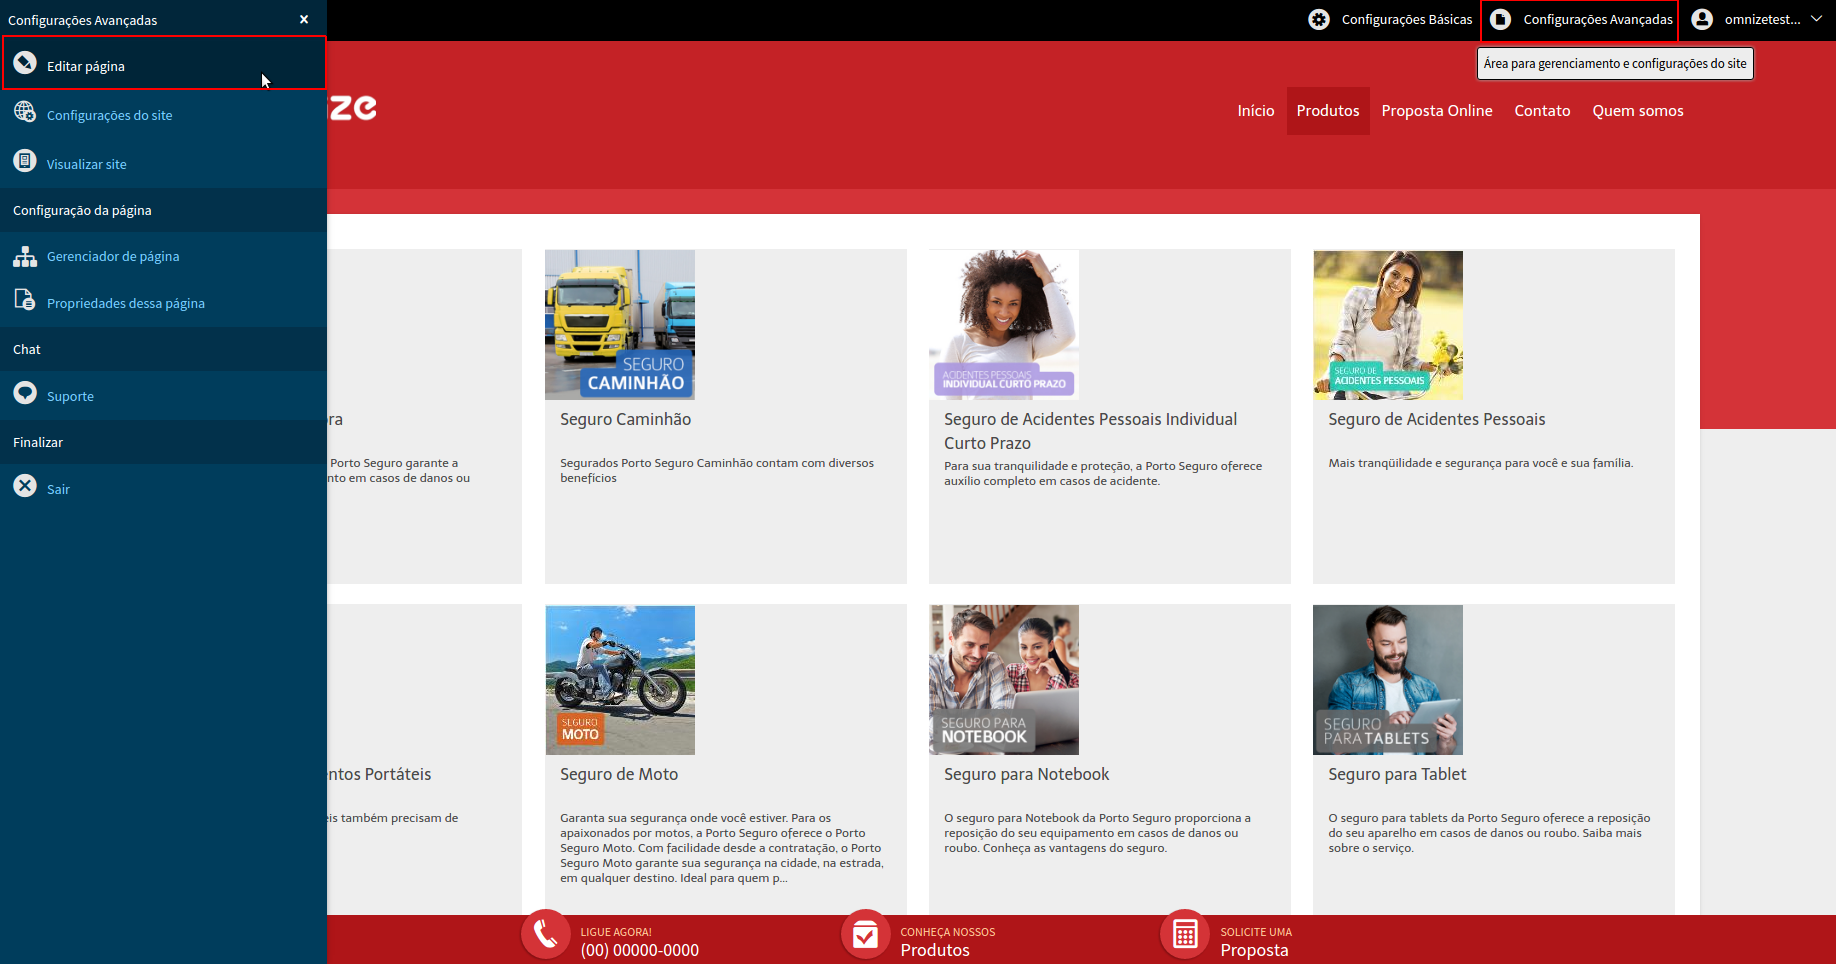Click the Chat section header
Viewport: 1836px width, 964px height.
click(x=27, y=349)
